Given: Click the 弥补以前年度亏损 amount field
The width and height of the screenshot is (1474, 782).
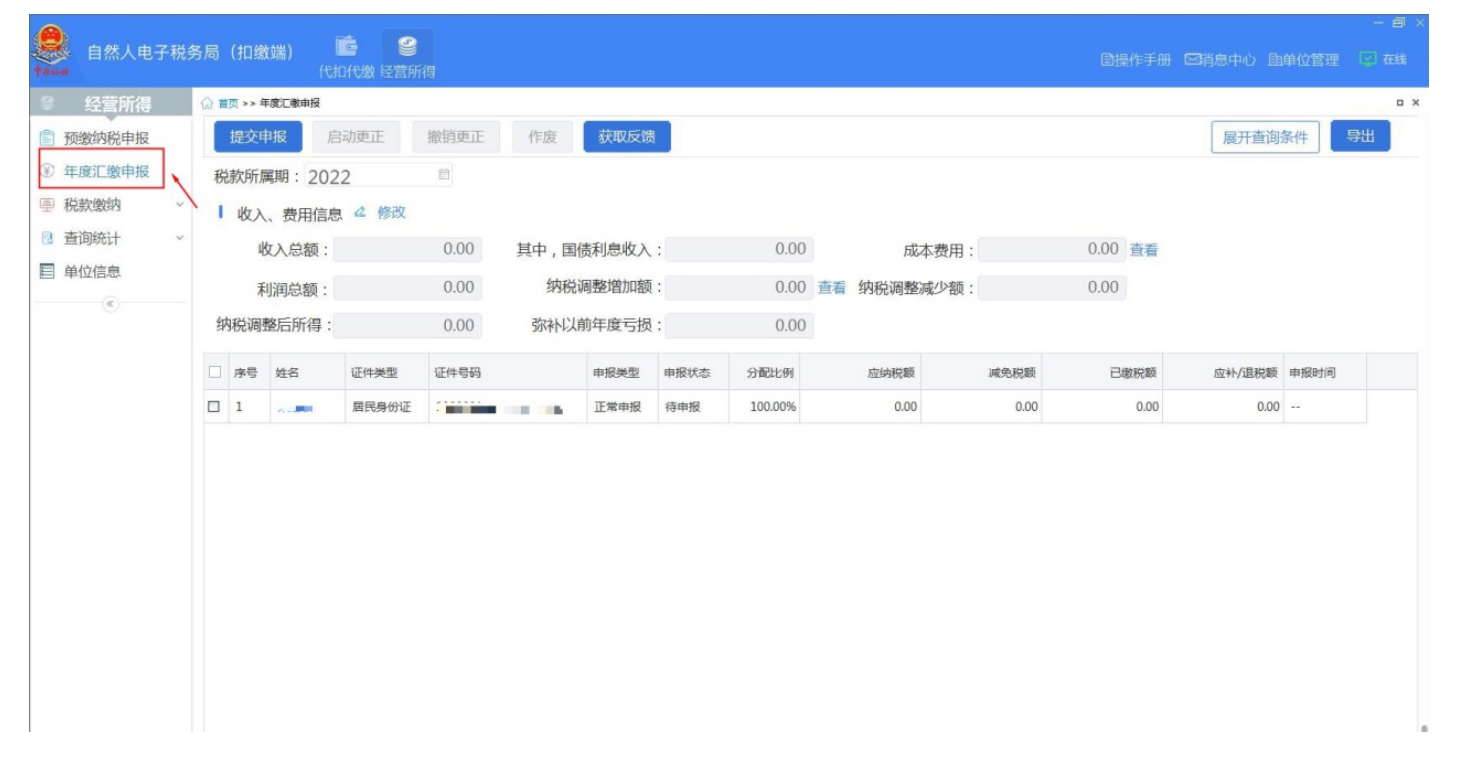Looking at the screenshot, I should pos(739,326).
